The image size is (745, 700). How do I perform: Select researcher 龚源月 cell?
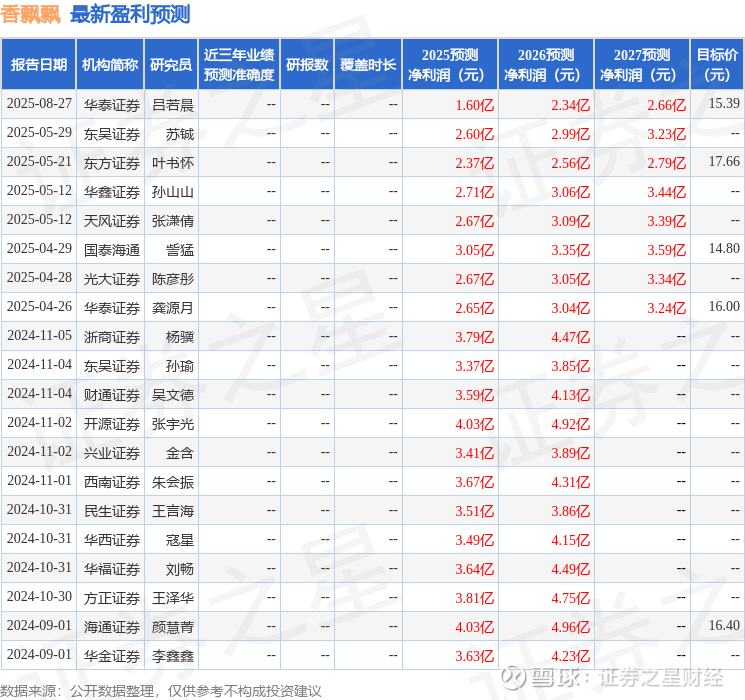tap(173, 308)
